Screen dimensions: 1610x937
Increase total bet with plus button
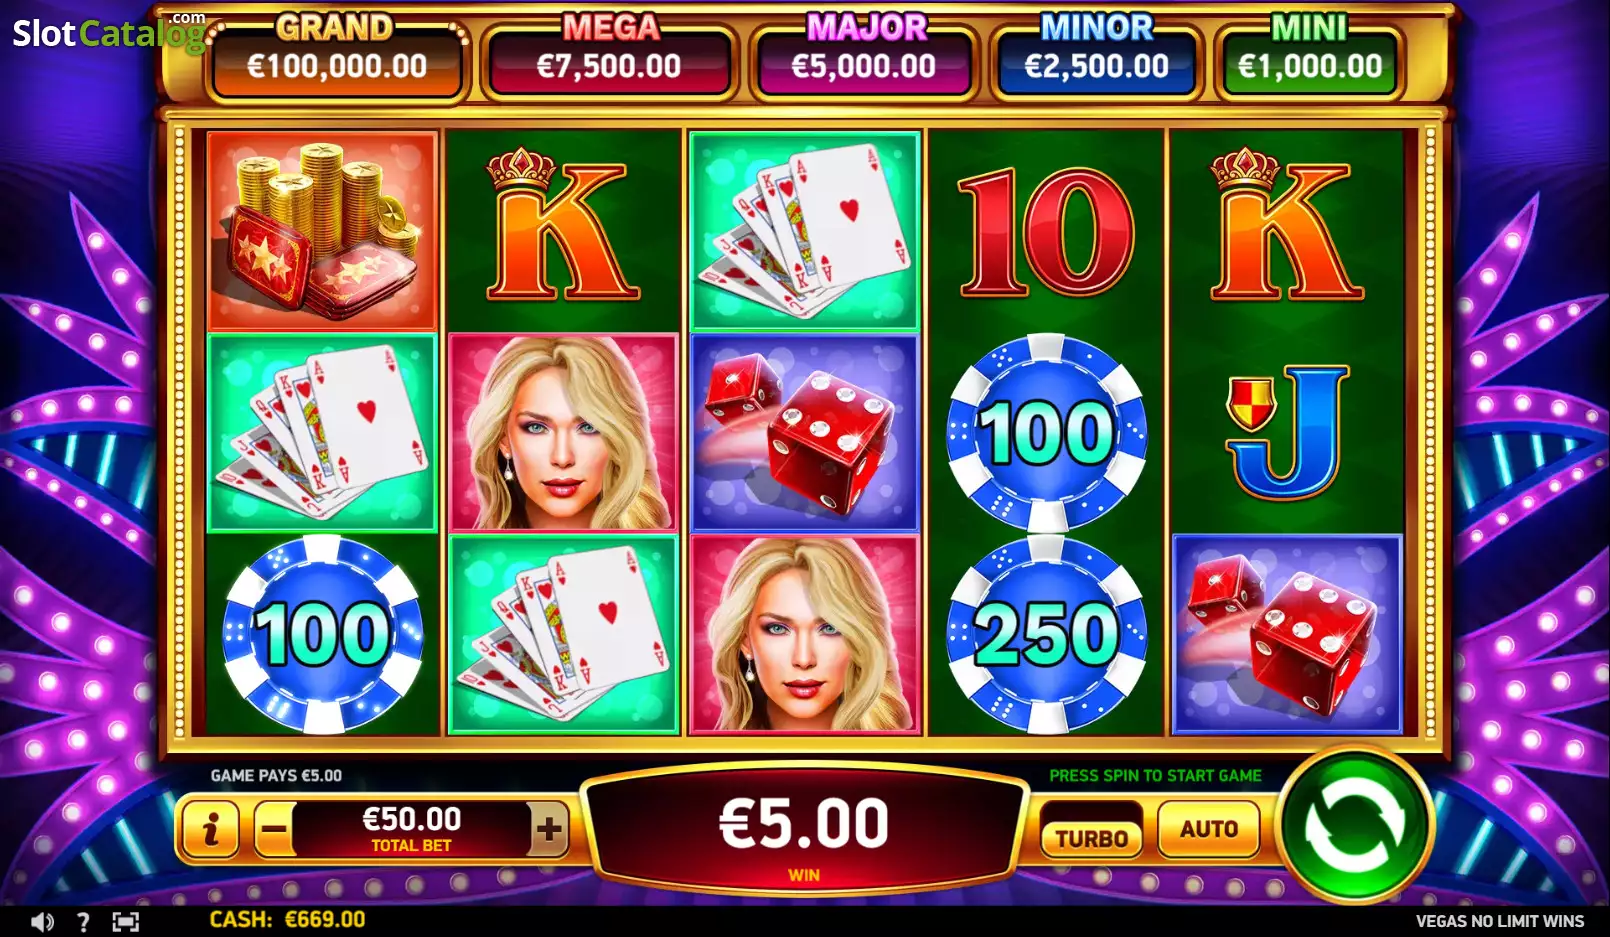click(548, 829)
